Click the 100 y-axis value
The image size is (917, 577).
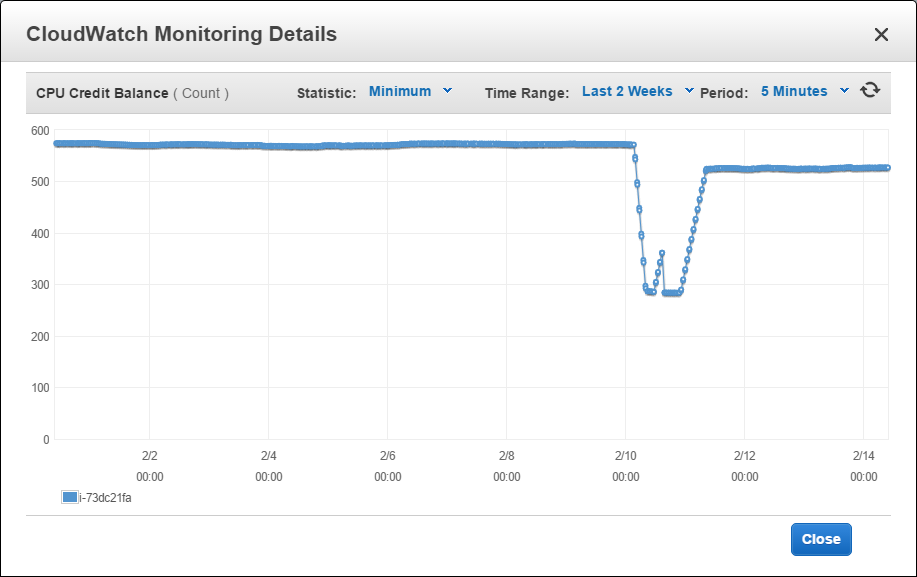click(x=40, y=388)
